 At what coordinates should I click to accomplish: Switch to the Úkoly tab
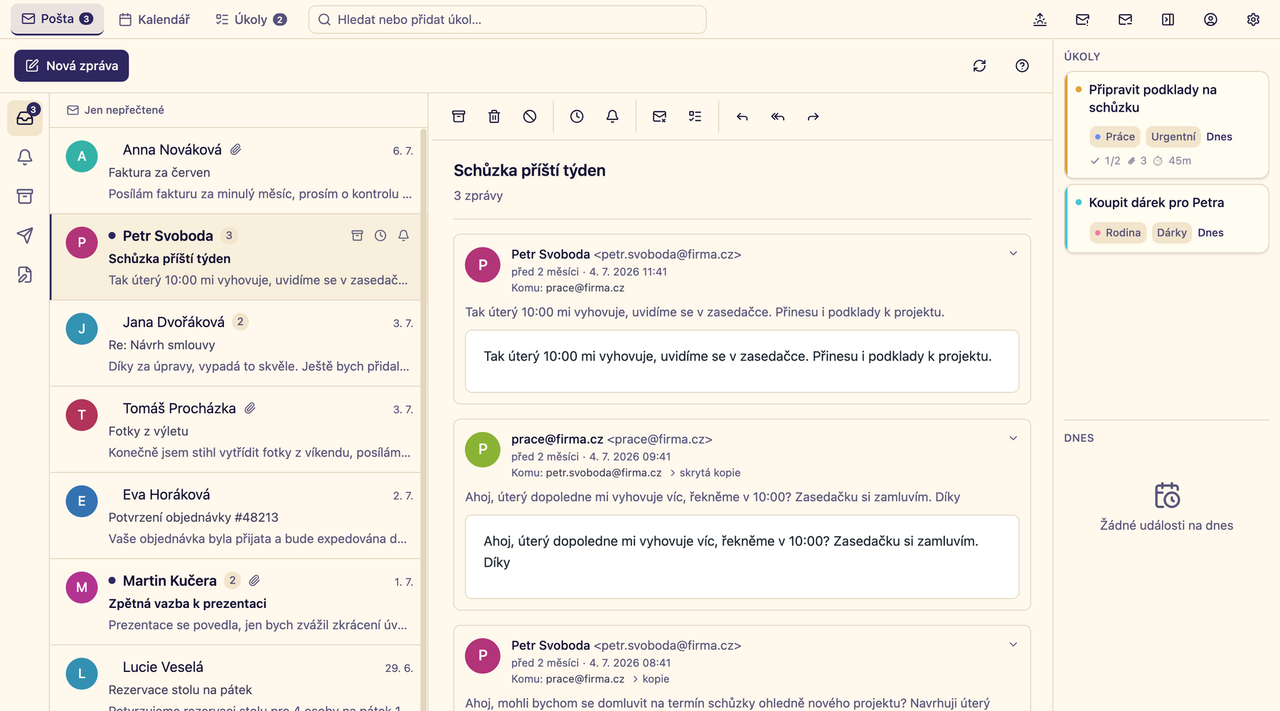[x=251, y=19]
